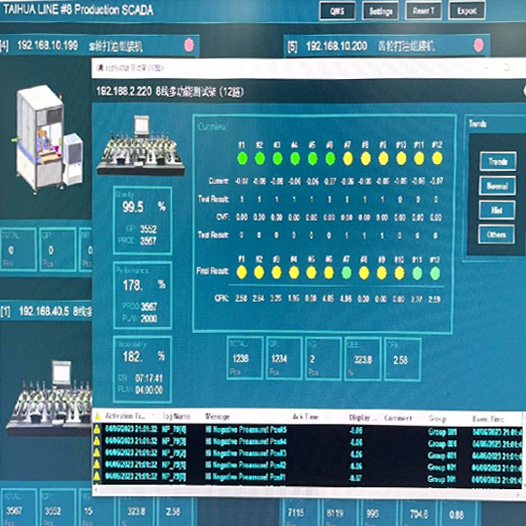The width and height of the screenshot is (526, 526).
Task: Click the 12-channel test rack image in popup
Action: tap(141, 146)
